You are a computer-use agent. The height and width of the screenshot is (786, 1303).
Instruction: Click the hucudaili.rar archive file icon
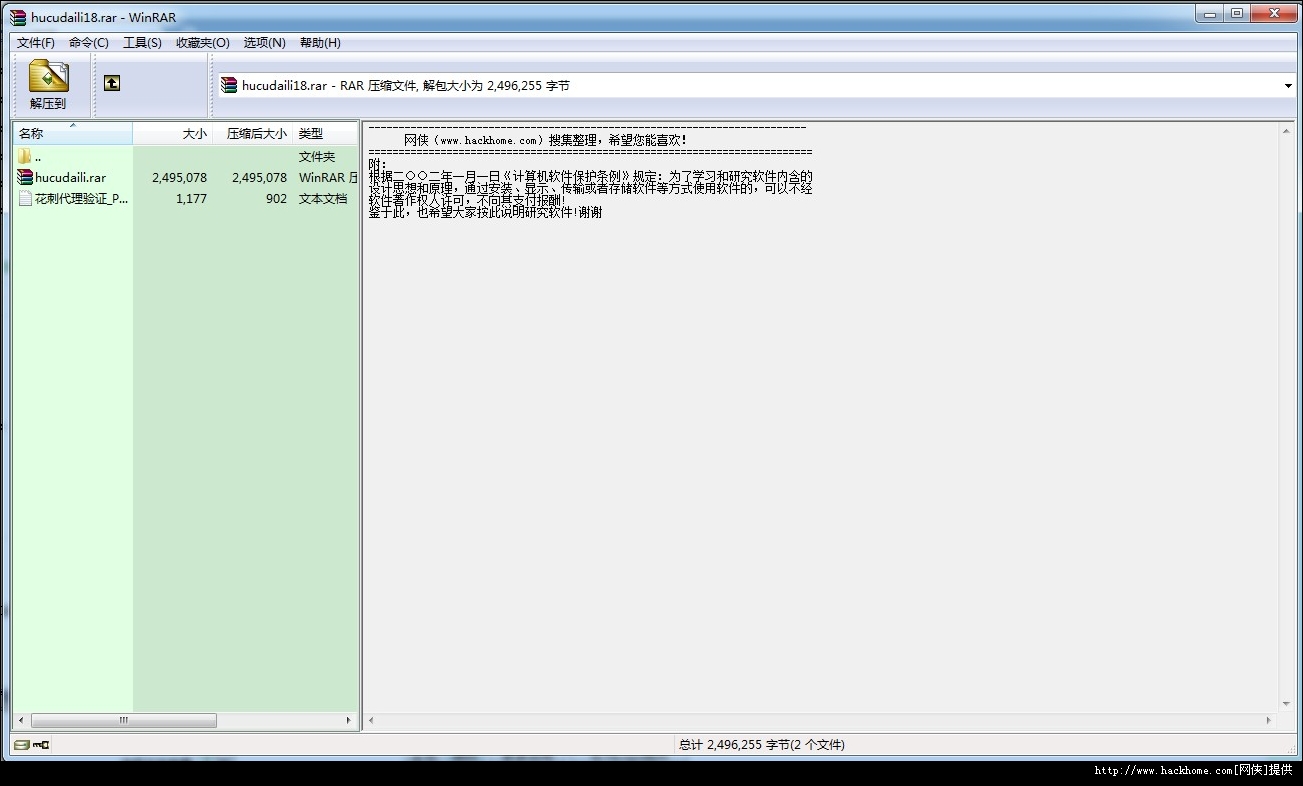pos(25,178)
